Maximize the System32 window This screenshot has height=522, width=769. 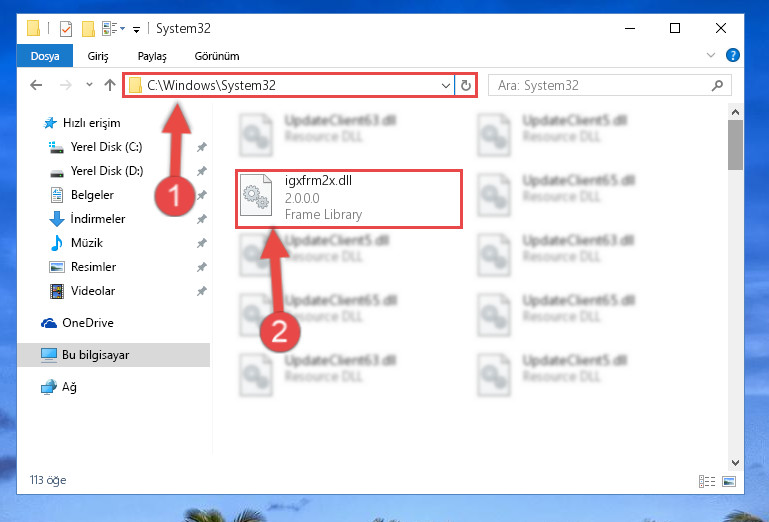pos(675,28)
